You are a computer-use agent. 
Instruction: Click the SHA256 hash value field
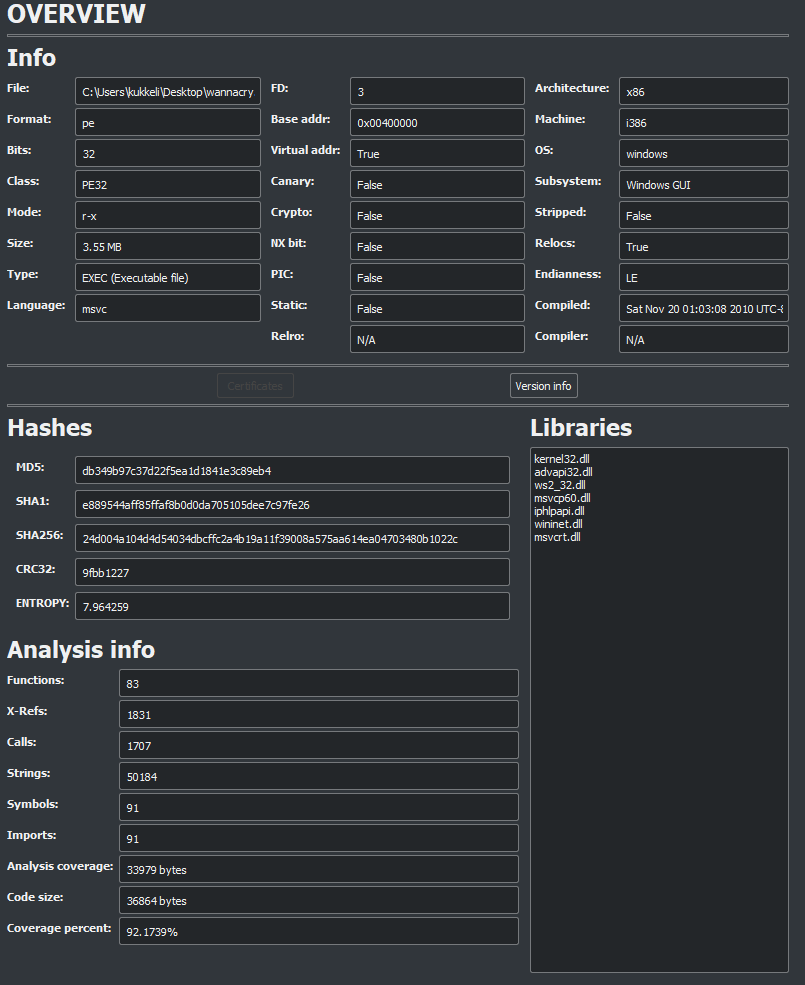[292, 539]
